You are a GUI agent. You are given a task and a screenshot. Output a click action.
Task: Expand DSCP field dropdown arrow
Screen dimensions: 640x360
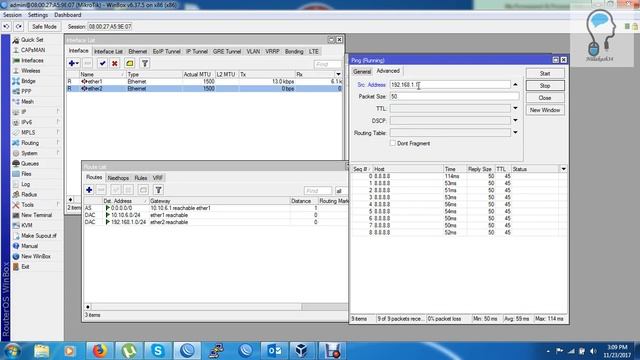[x=515, y=120]
